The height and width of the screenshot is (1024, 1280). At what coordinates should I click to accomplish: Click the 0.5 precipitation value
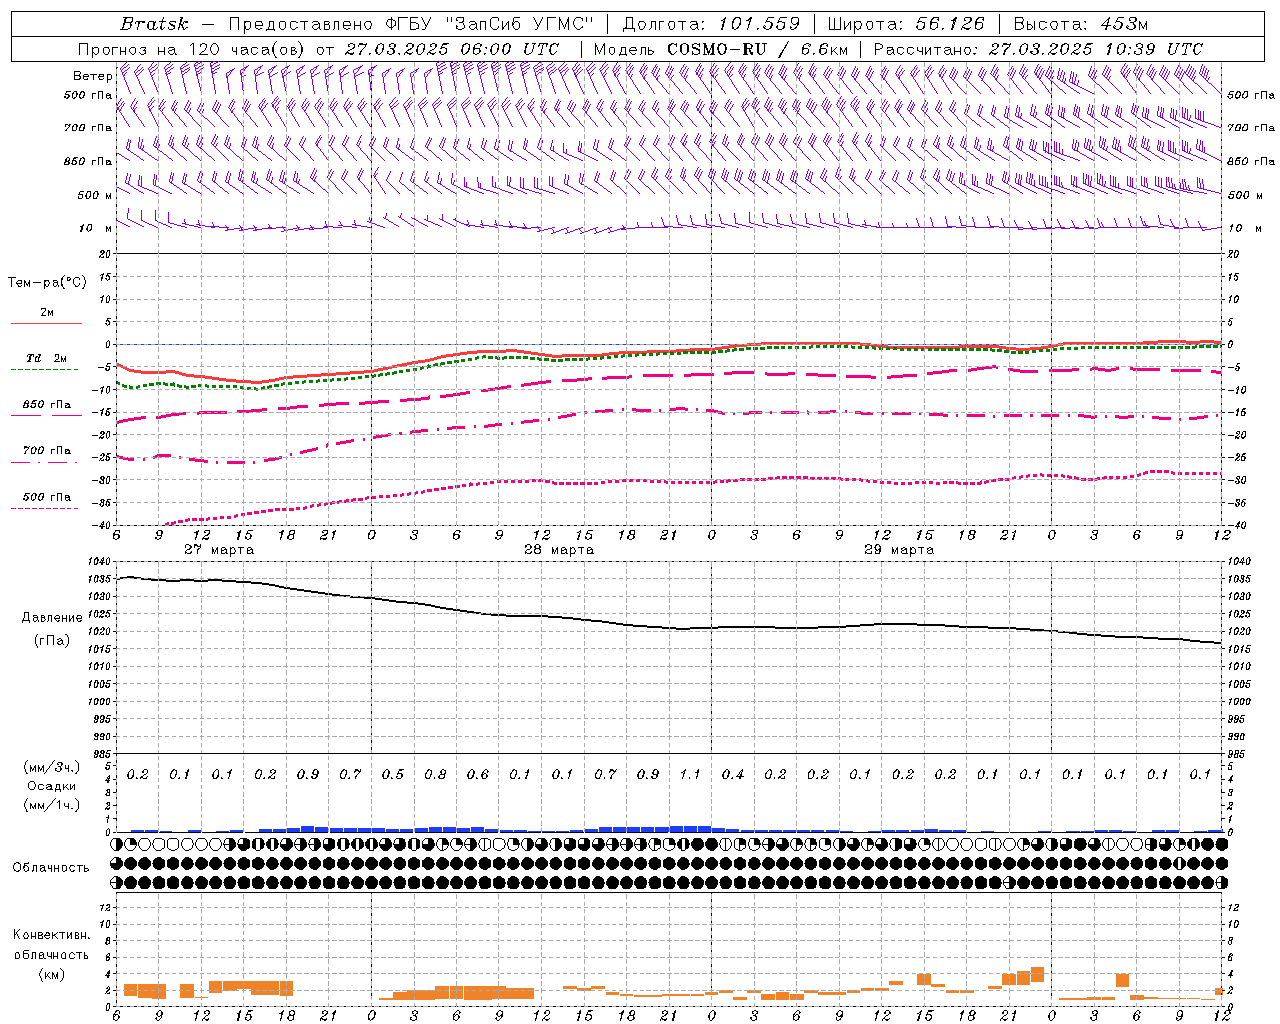(393, 774)
